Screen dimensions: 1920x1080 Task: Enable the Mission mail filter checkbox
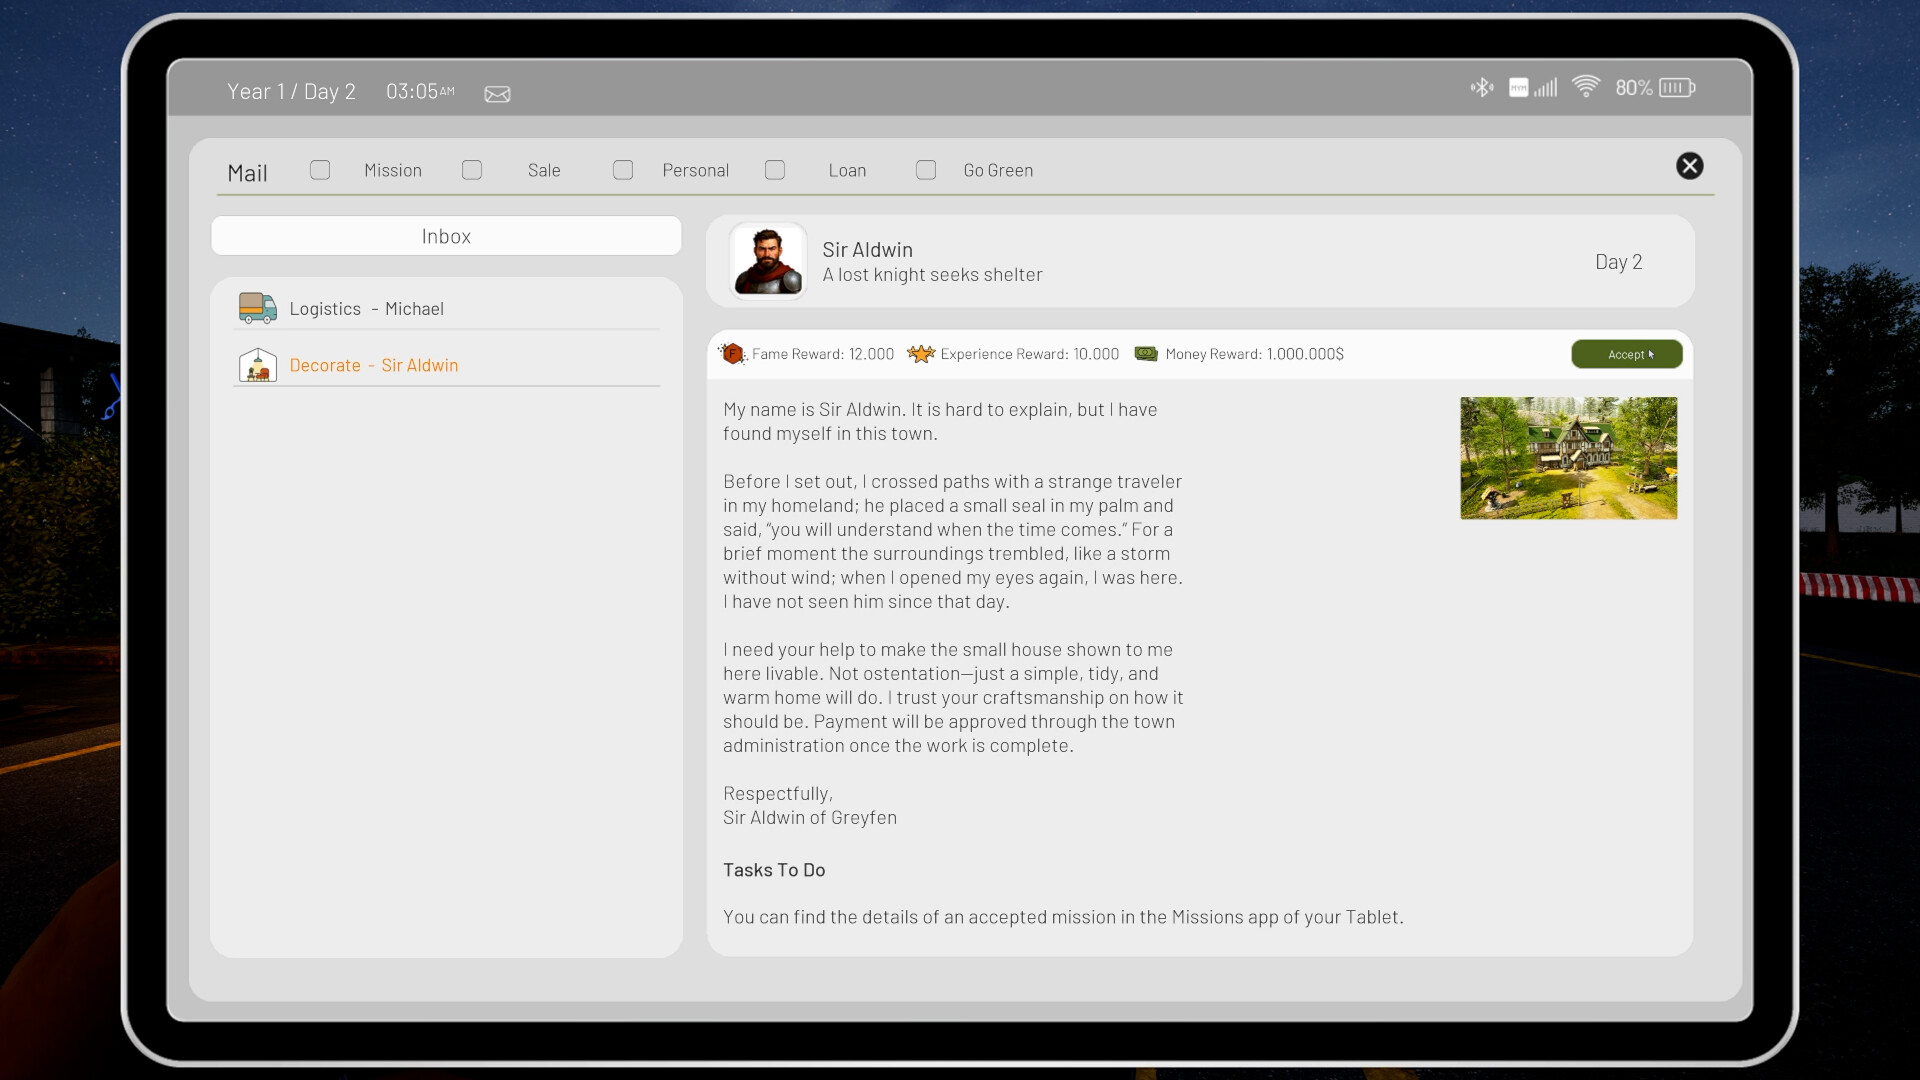click(319, 170)
